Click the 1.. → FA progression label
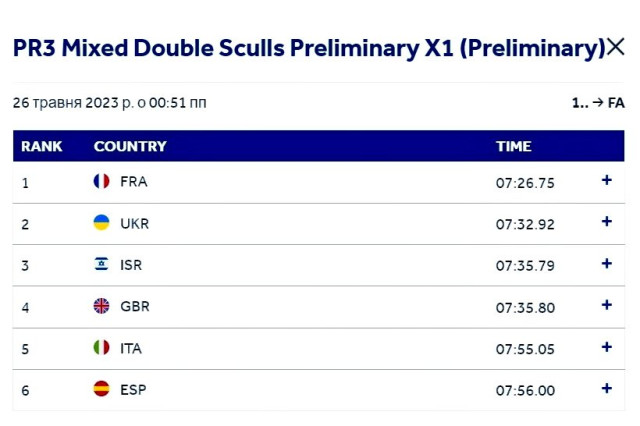The image size is (640, 426). (x=597, y=103)
